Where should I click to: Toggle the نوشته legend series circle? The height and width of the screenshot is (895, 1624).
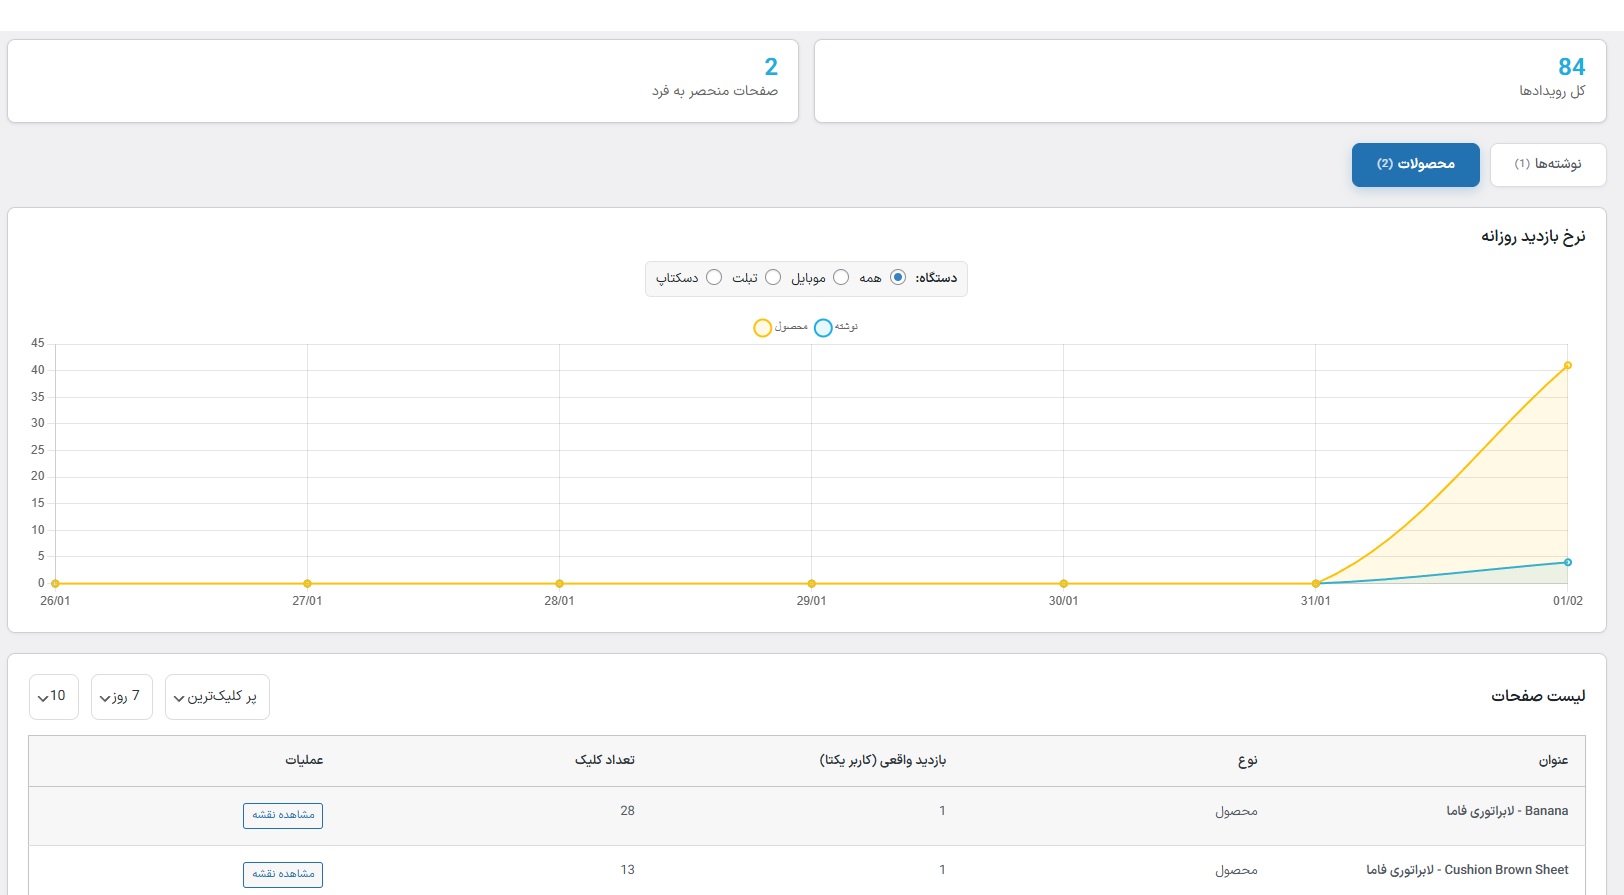(x=823, y=328)
